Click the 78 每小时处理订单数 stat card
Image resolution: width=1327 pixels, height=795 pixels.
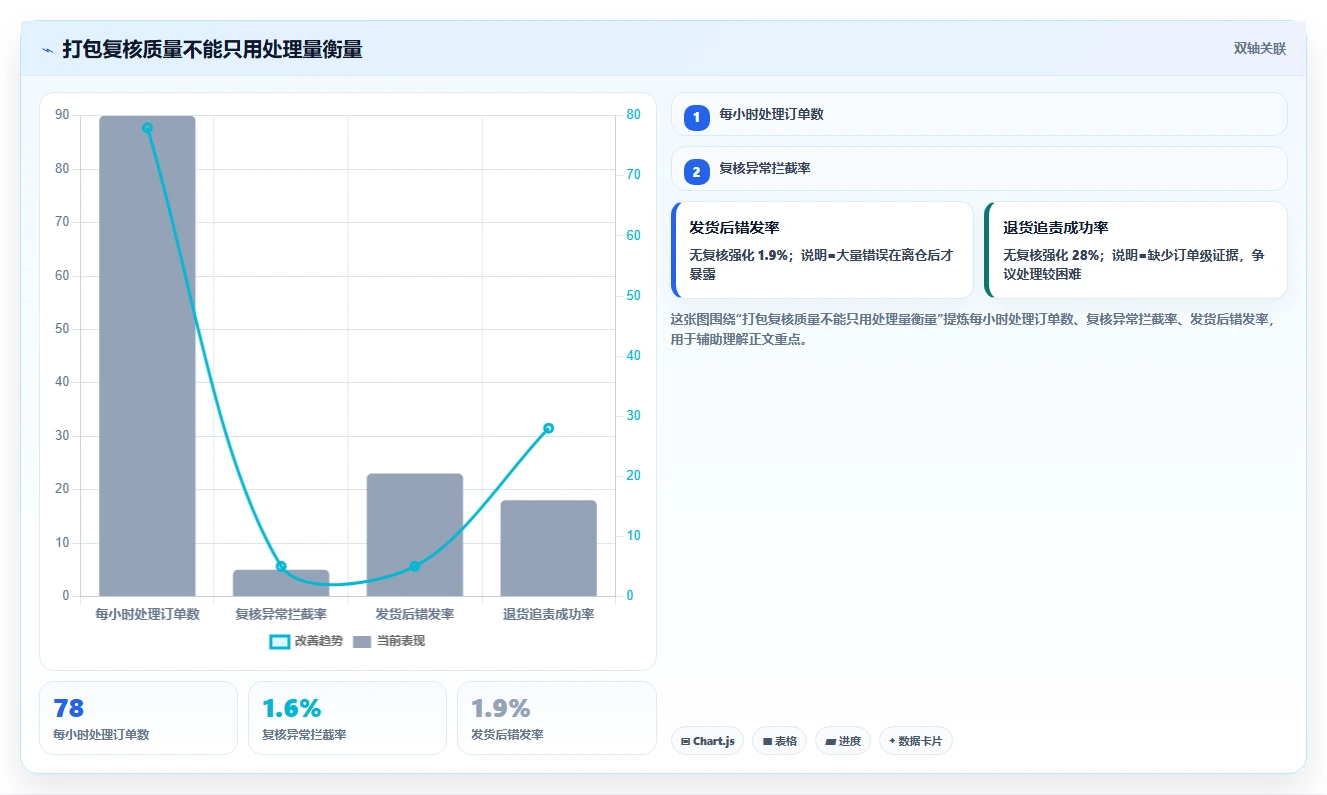[x=138, y=718]
